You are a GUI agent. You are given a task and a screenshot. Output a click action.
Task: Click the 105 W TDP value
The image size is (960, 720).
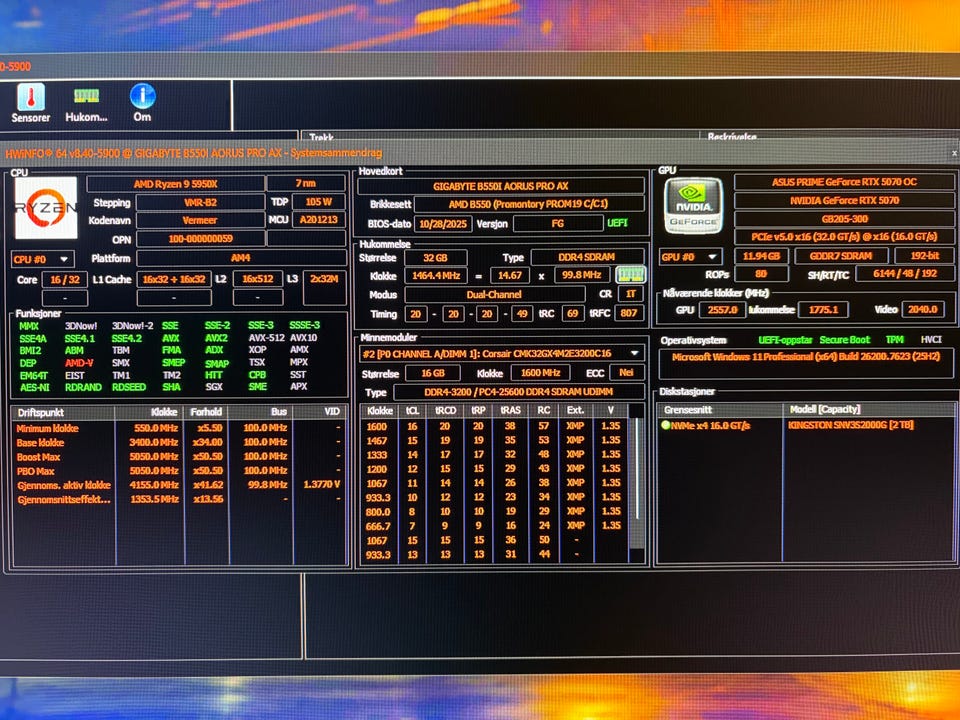coord(318,202)
